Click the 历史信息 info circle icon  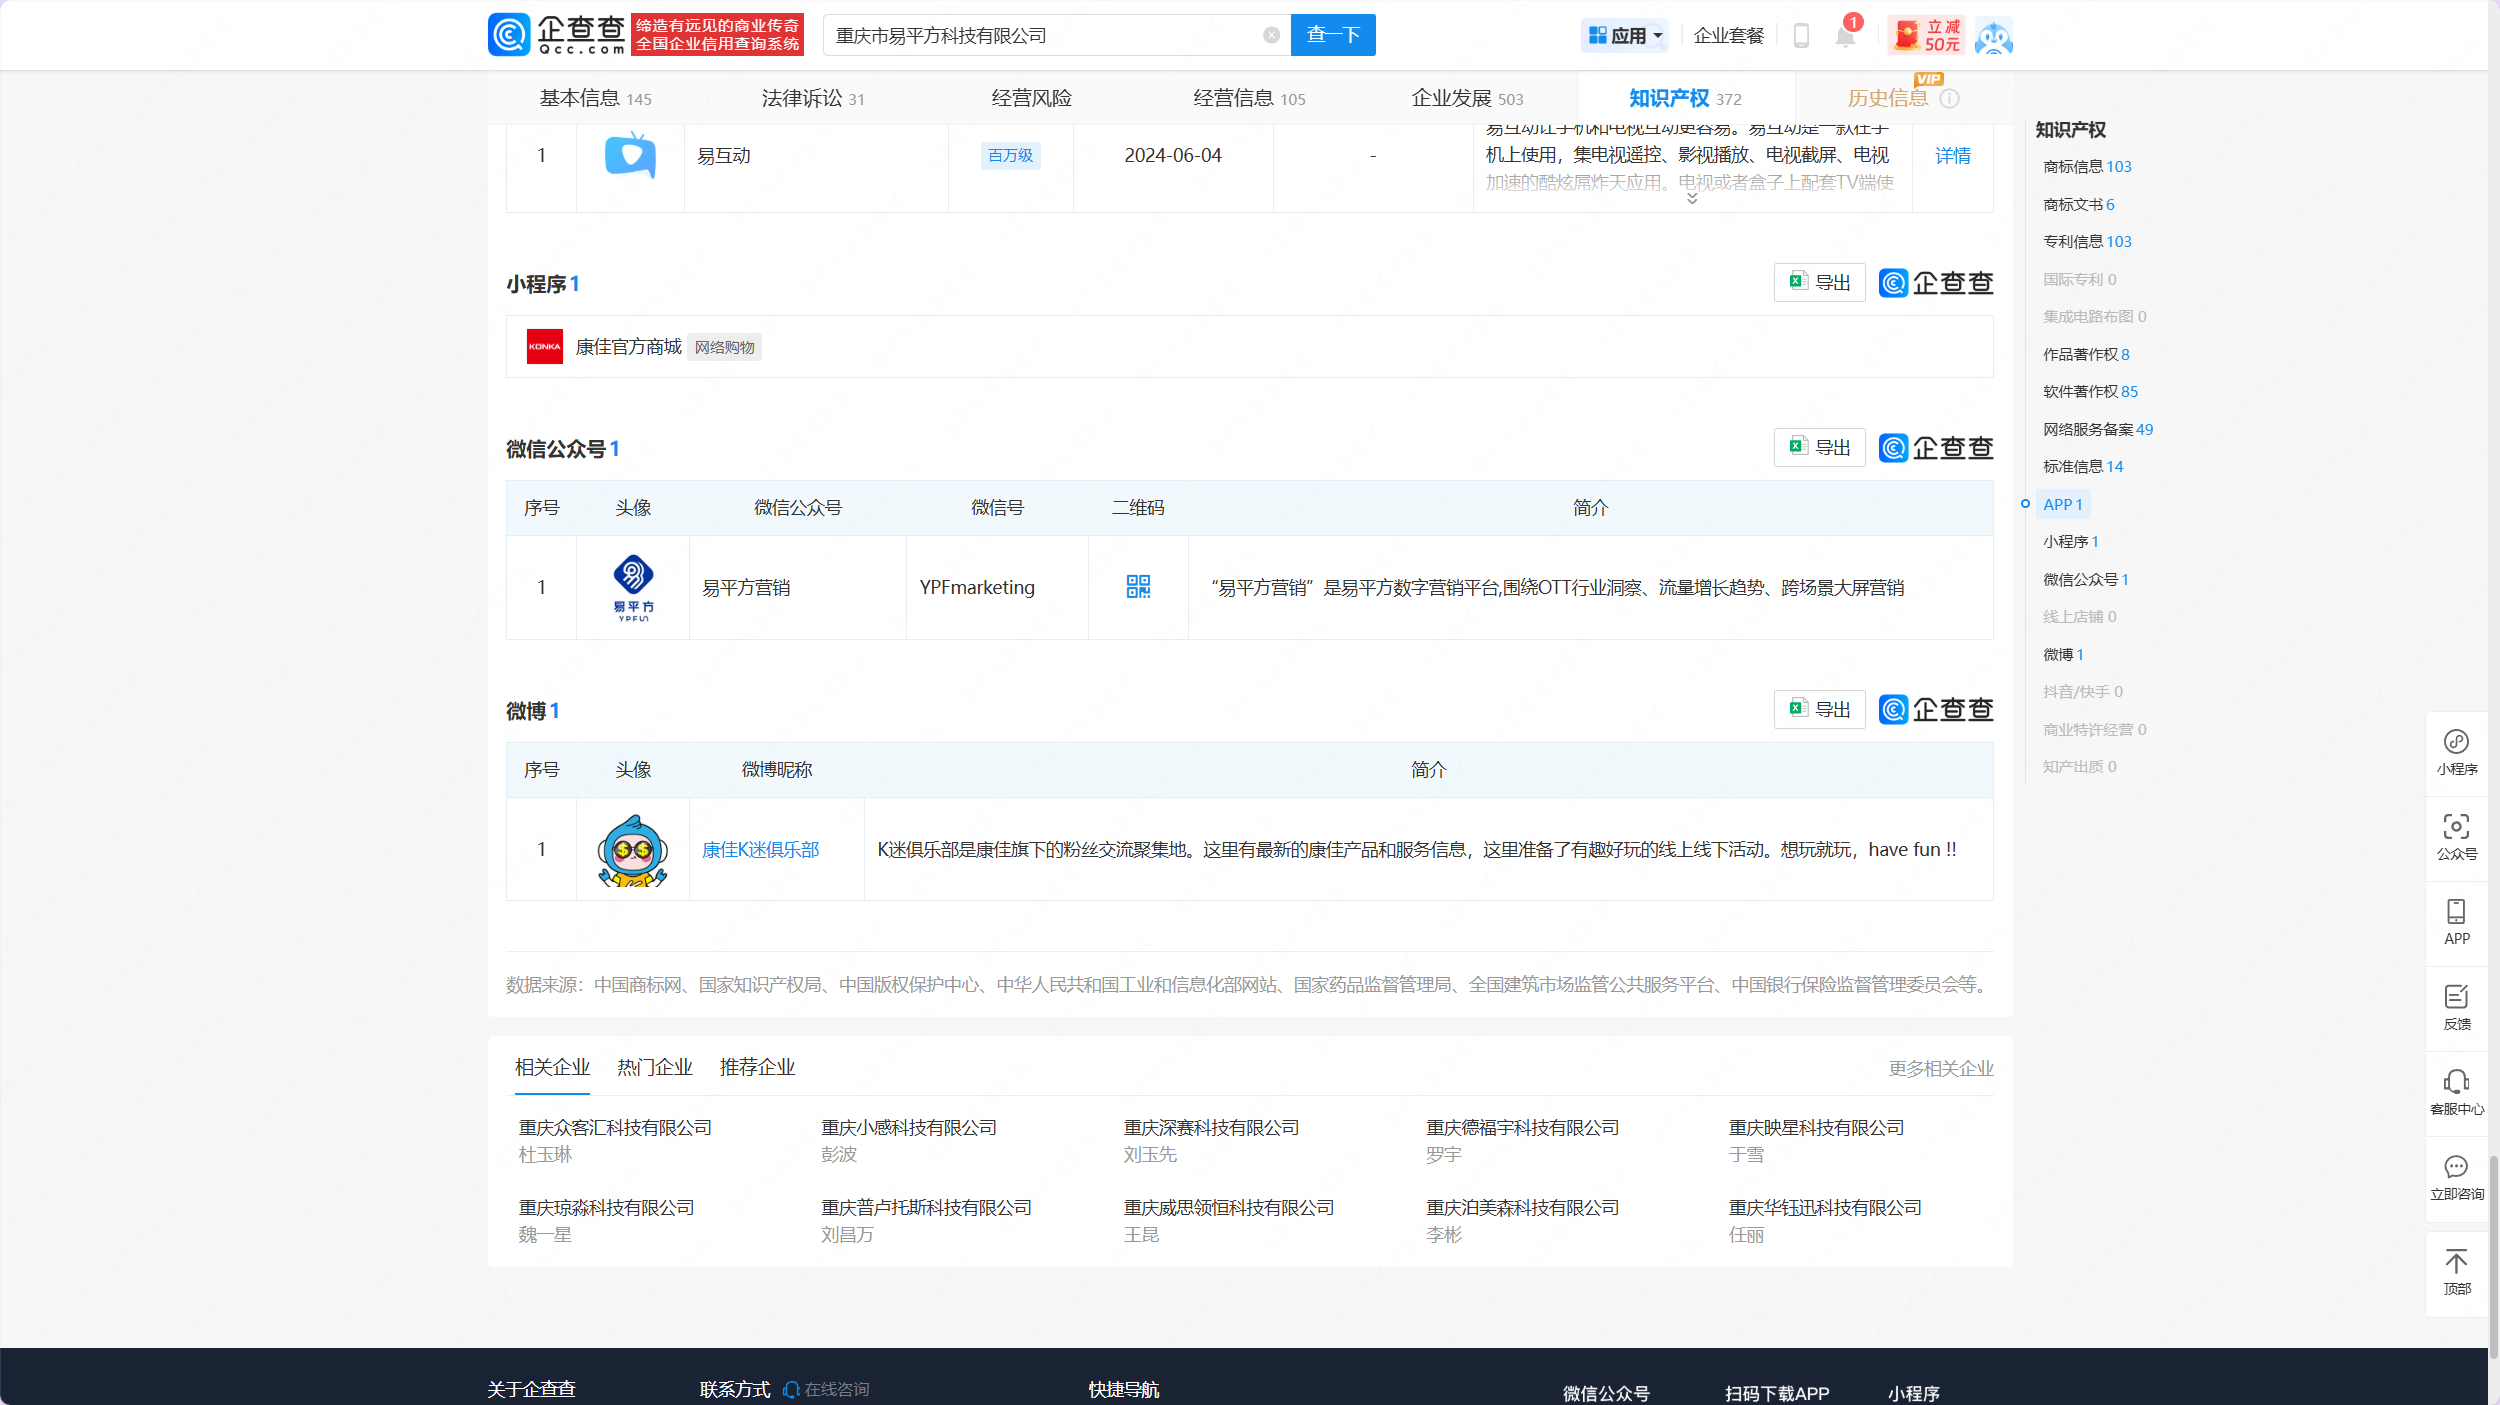(1949, 99)
